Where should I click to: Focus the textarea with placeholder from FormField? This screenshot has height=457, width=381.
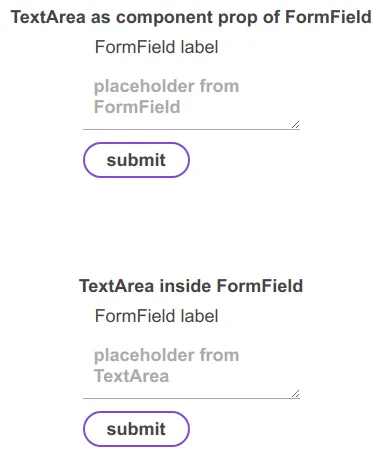pos(191,97)
